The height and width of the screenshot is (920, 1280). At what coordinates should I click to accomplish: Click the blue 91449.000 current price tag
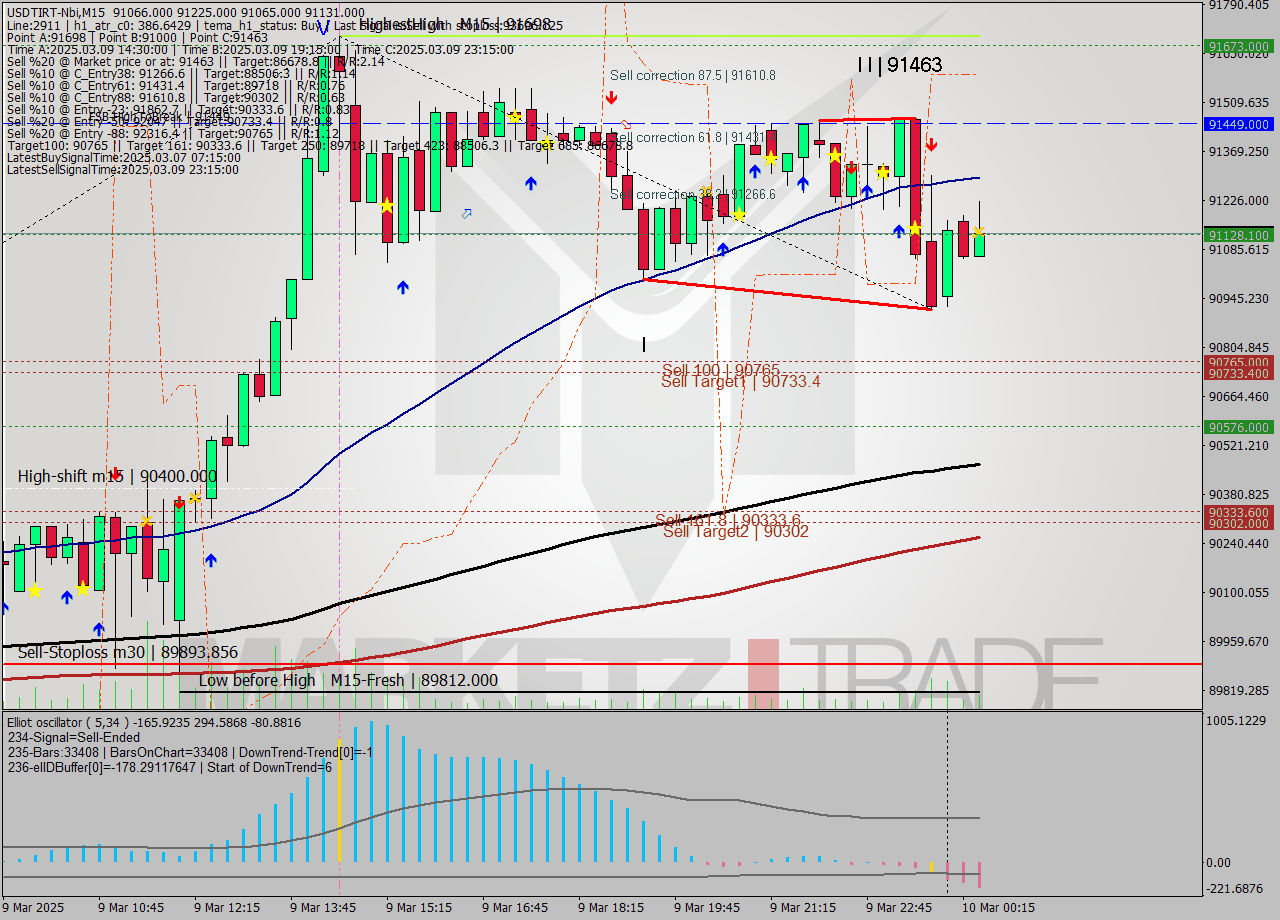1237,124
